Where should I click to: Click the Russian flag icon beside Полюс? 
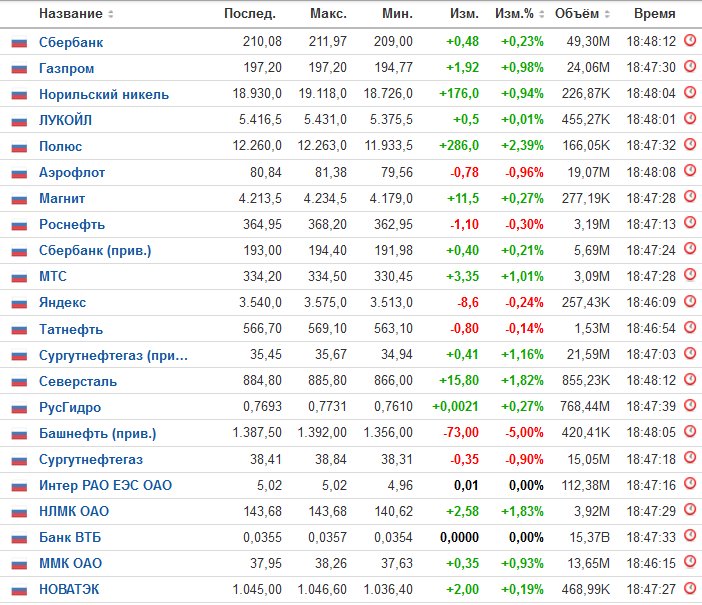pos(19,147)
